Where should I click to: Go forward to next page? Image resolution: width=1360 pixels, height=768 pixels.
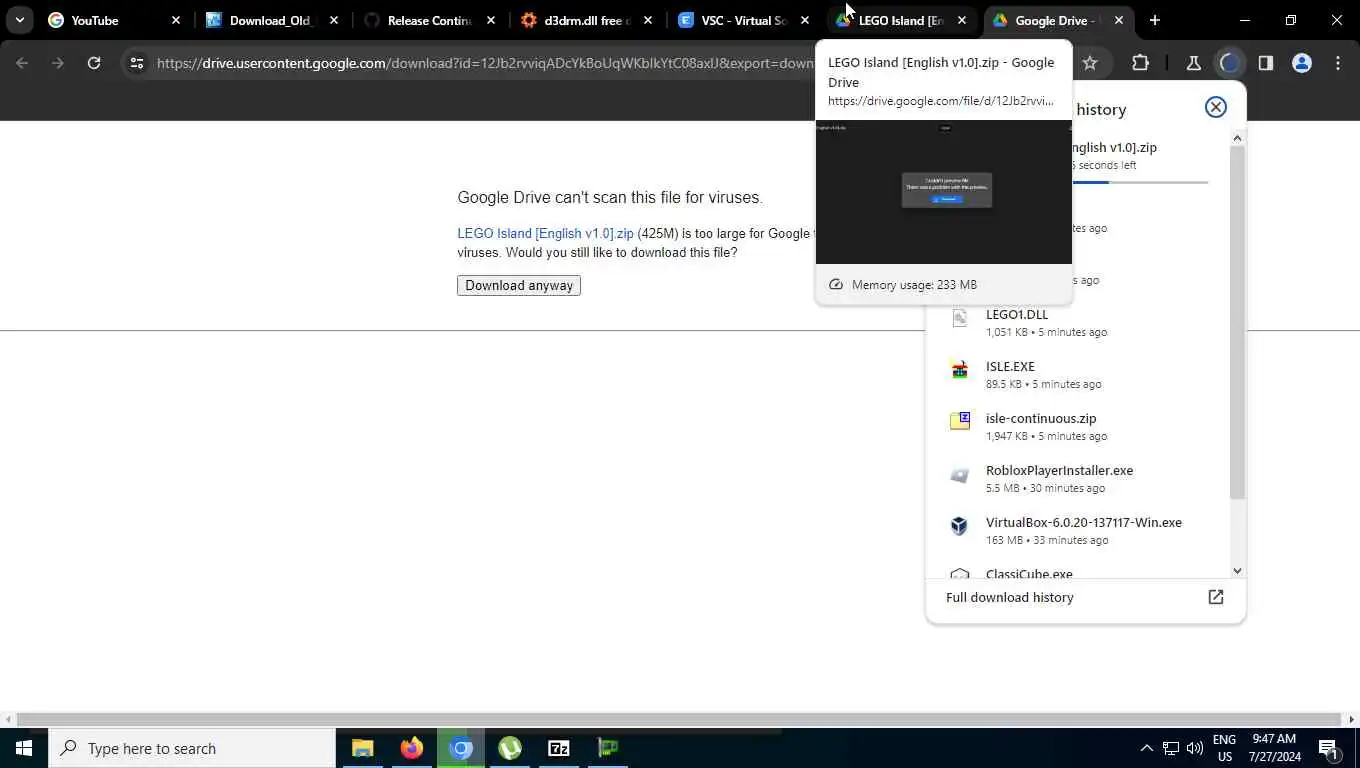click(x=58, y=63)
